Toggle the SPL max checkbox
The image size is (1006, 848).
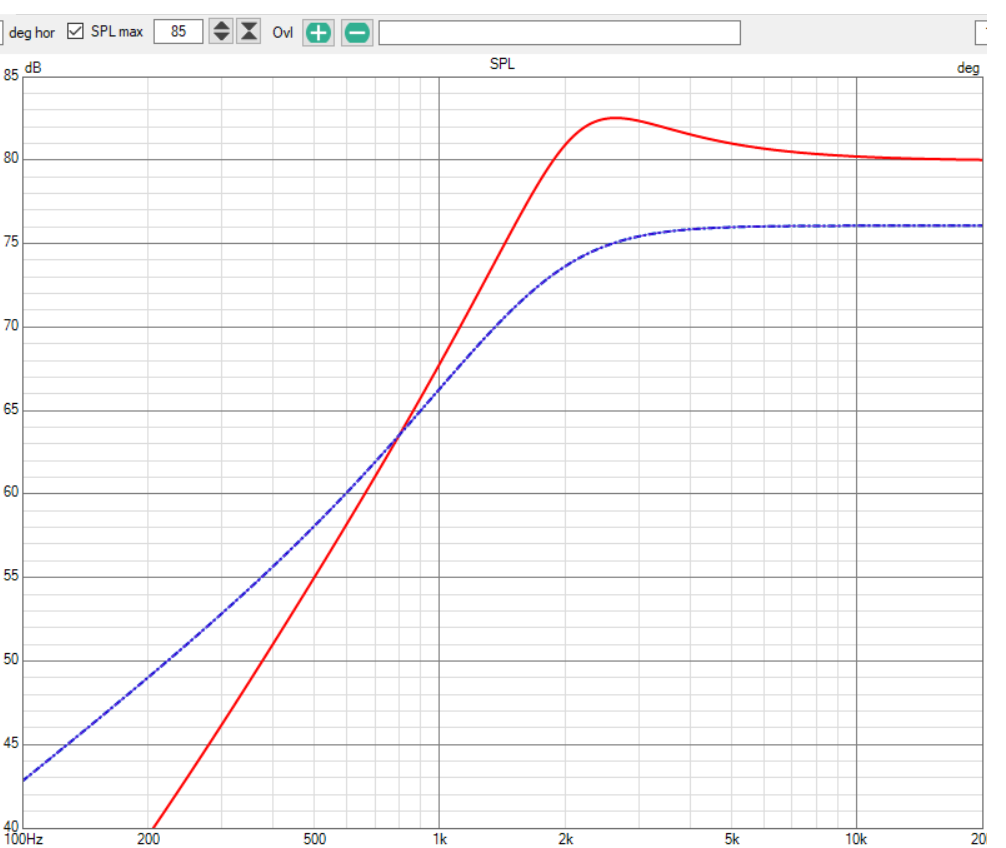[75, 31]
